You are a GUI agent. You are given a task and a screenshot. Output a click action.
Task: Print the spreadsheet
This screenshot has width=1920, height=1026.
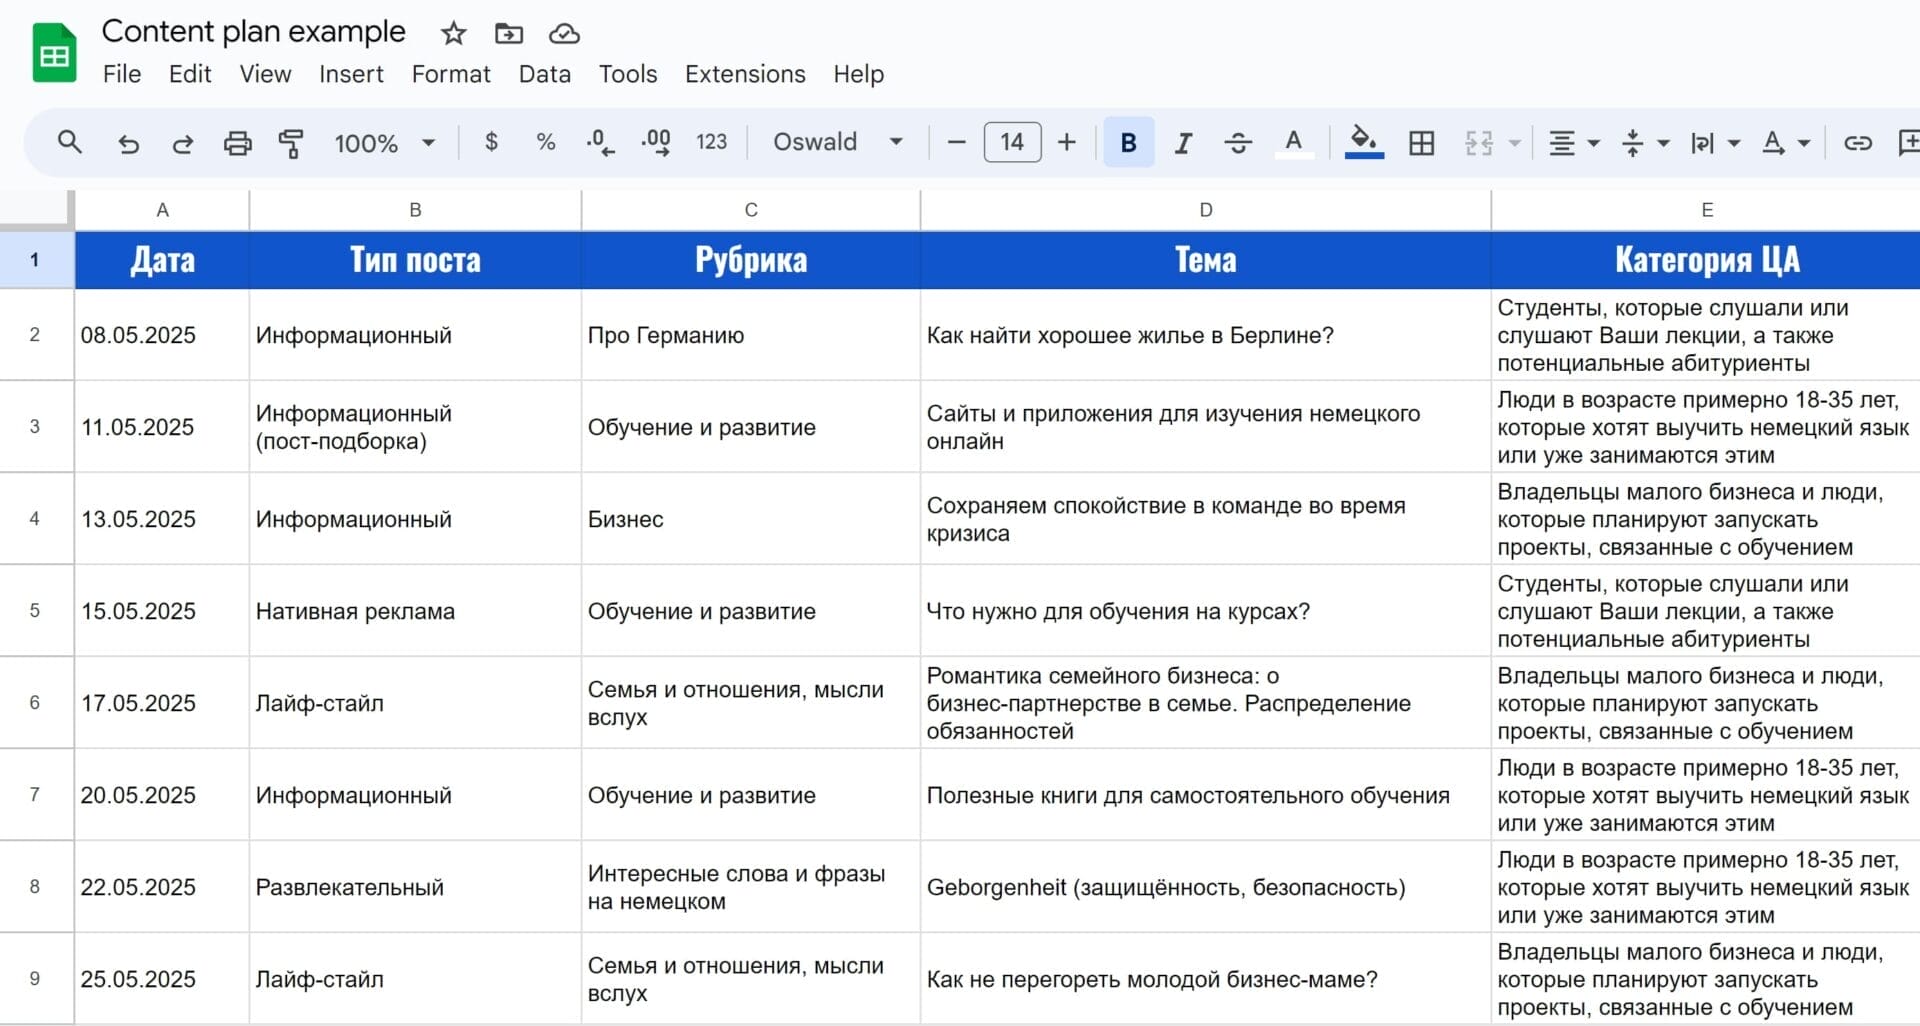click(237, 142)
